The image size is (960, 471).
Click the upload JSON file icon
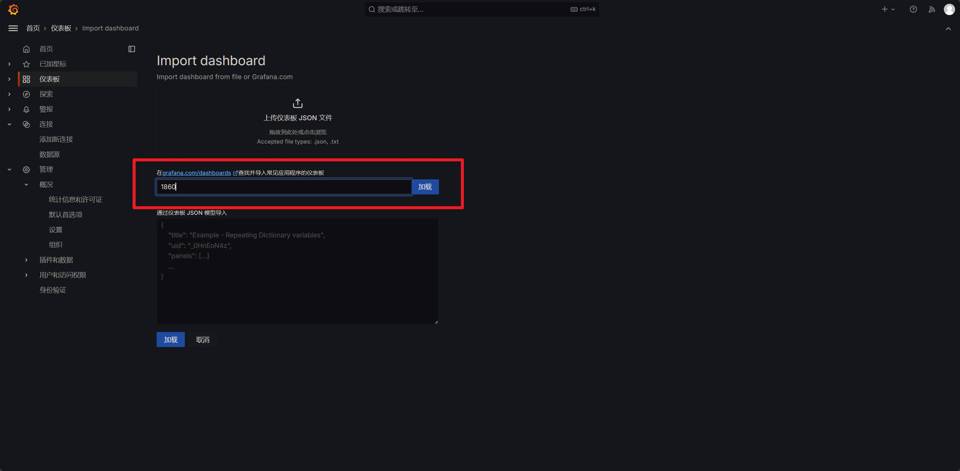[x=297, y=104]
